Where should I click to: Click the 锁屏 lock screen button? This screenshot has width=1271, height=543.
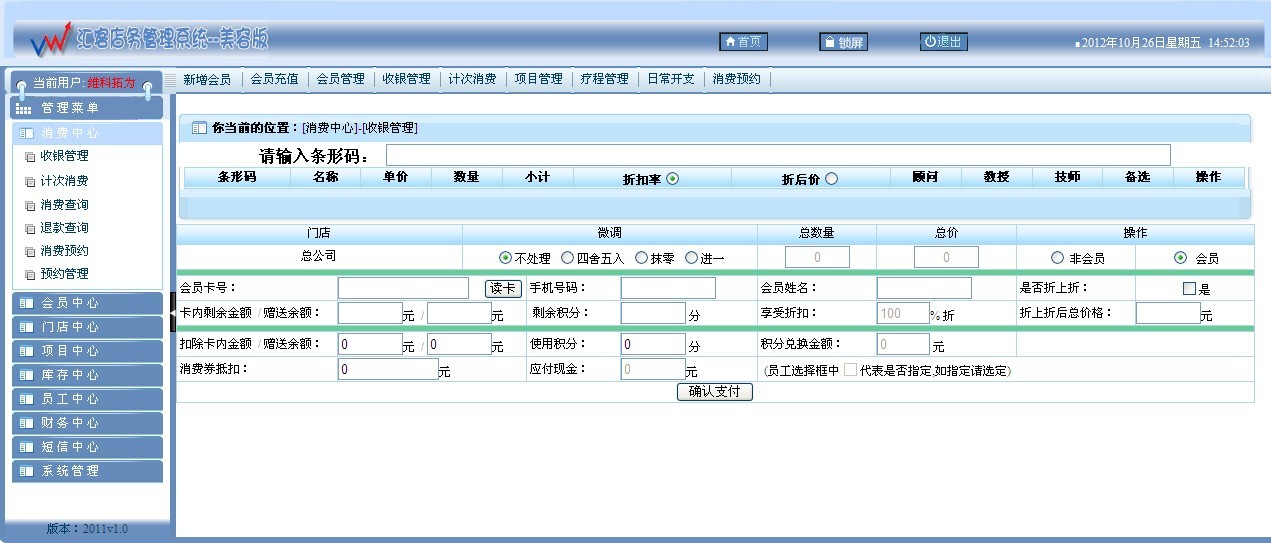coord(843,42)
